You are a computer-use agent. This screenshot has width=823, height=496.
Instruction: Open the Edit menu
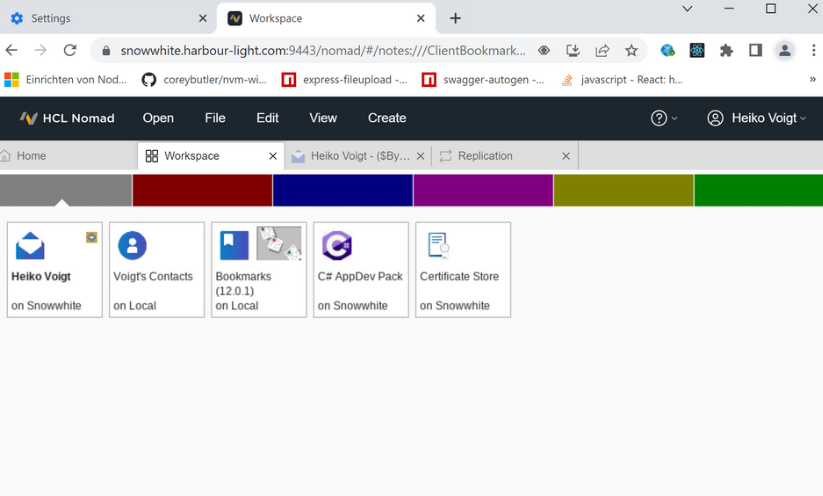pos(267,118)
